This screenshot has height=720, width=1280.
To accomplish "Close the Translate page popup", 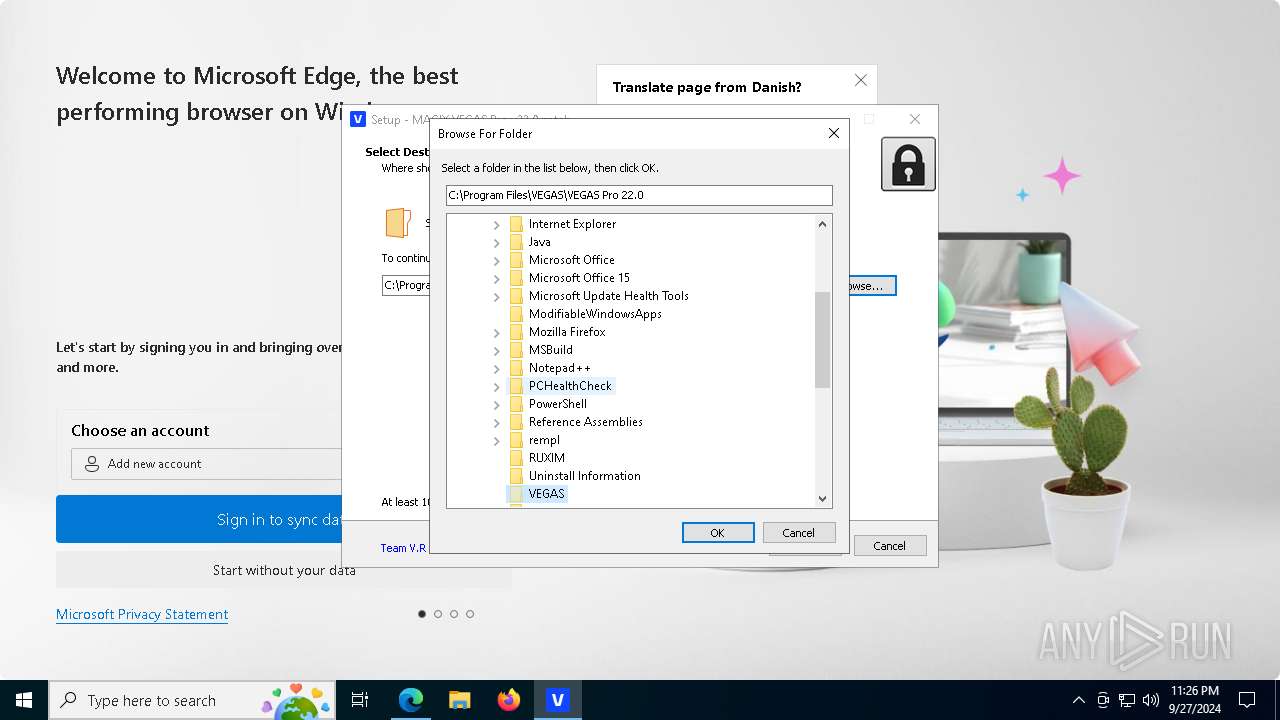I will [x=860, y=80].
